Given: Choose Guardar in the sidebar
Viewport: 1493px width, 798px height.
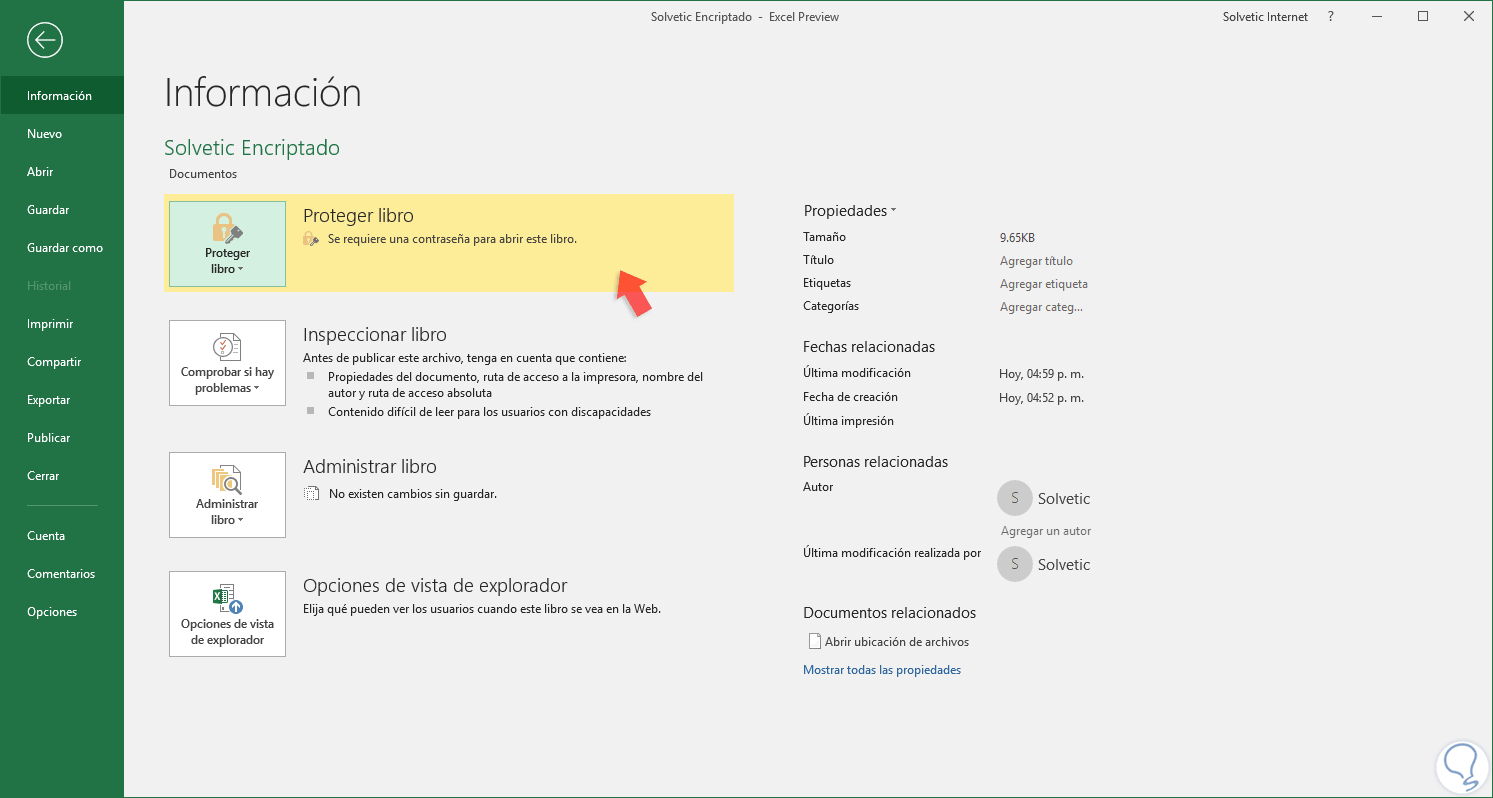Looking at the screenshot, I should pos(62,210).
